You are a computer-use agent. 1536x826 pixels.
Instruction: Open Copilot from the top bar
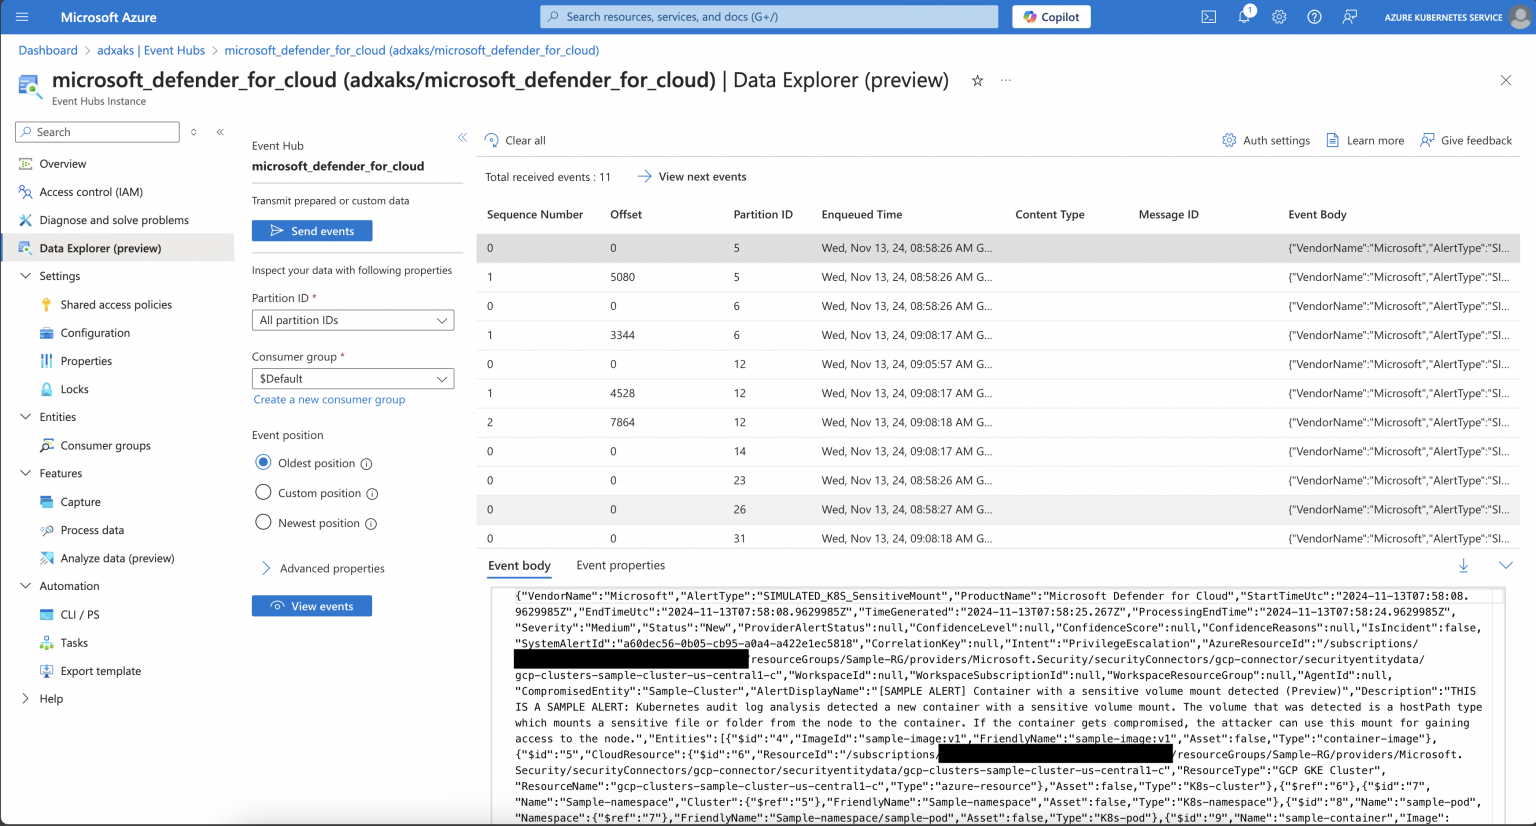(x=1051, y=16)
